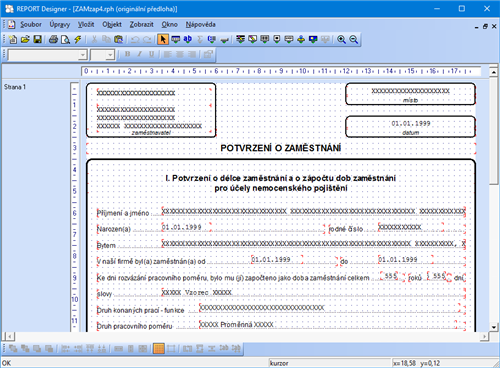The height and width of the screenshot is (368, 500).
Task: Click the blue picture insert icon
Action: point(313,39)
